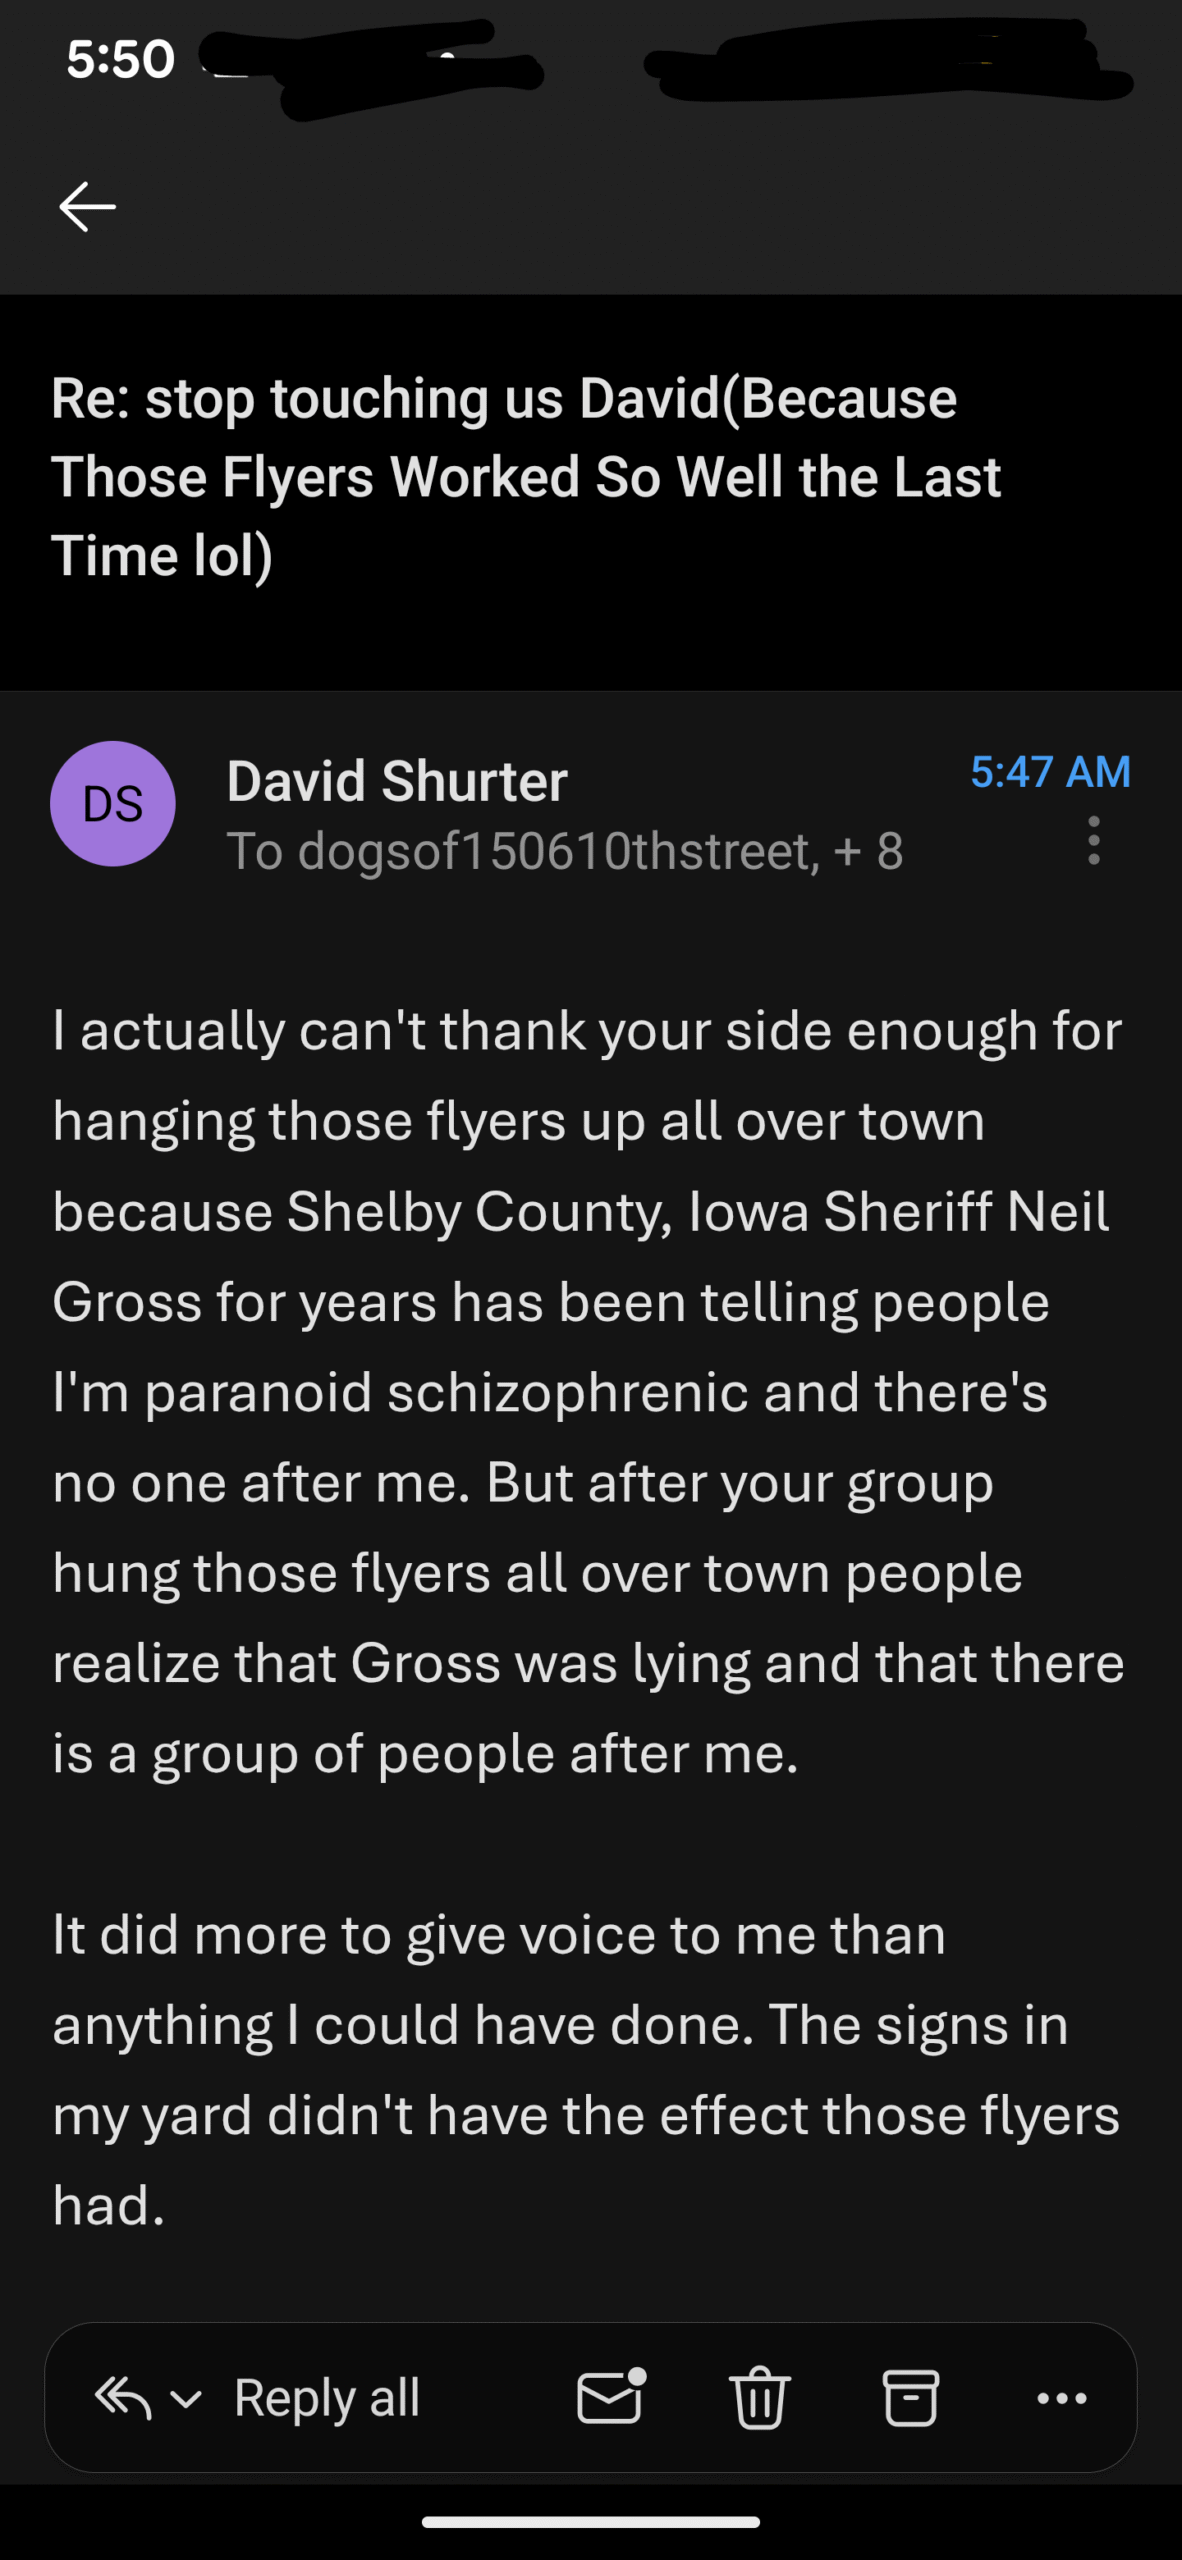Tap the 'Reply all' text label
The image size is (1182, 2560).
pyautogui.click(x=327, y=2398)
